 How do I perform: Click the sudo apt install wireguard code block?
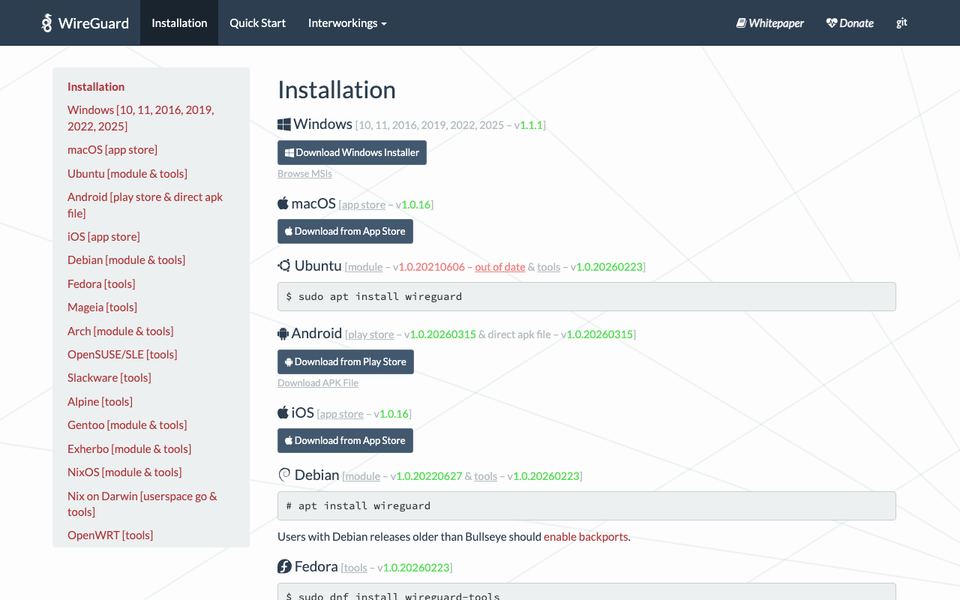[x=587, y=296]
